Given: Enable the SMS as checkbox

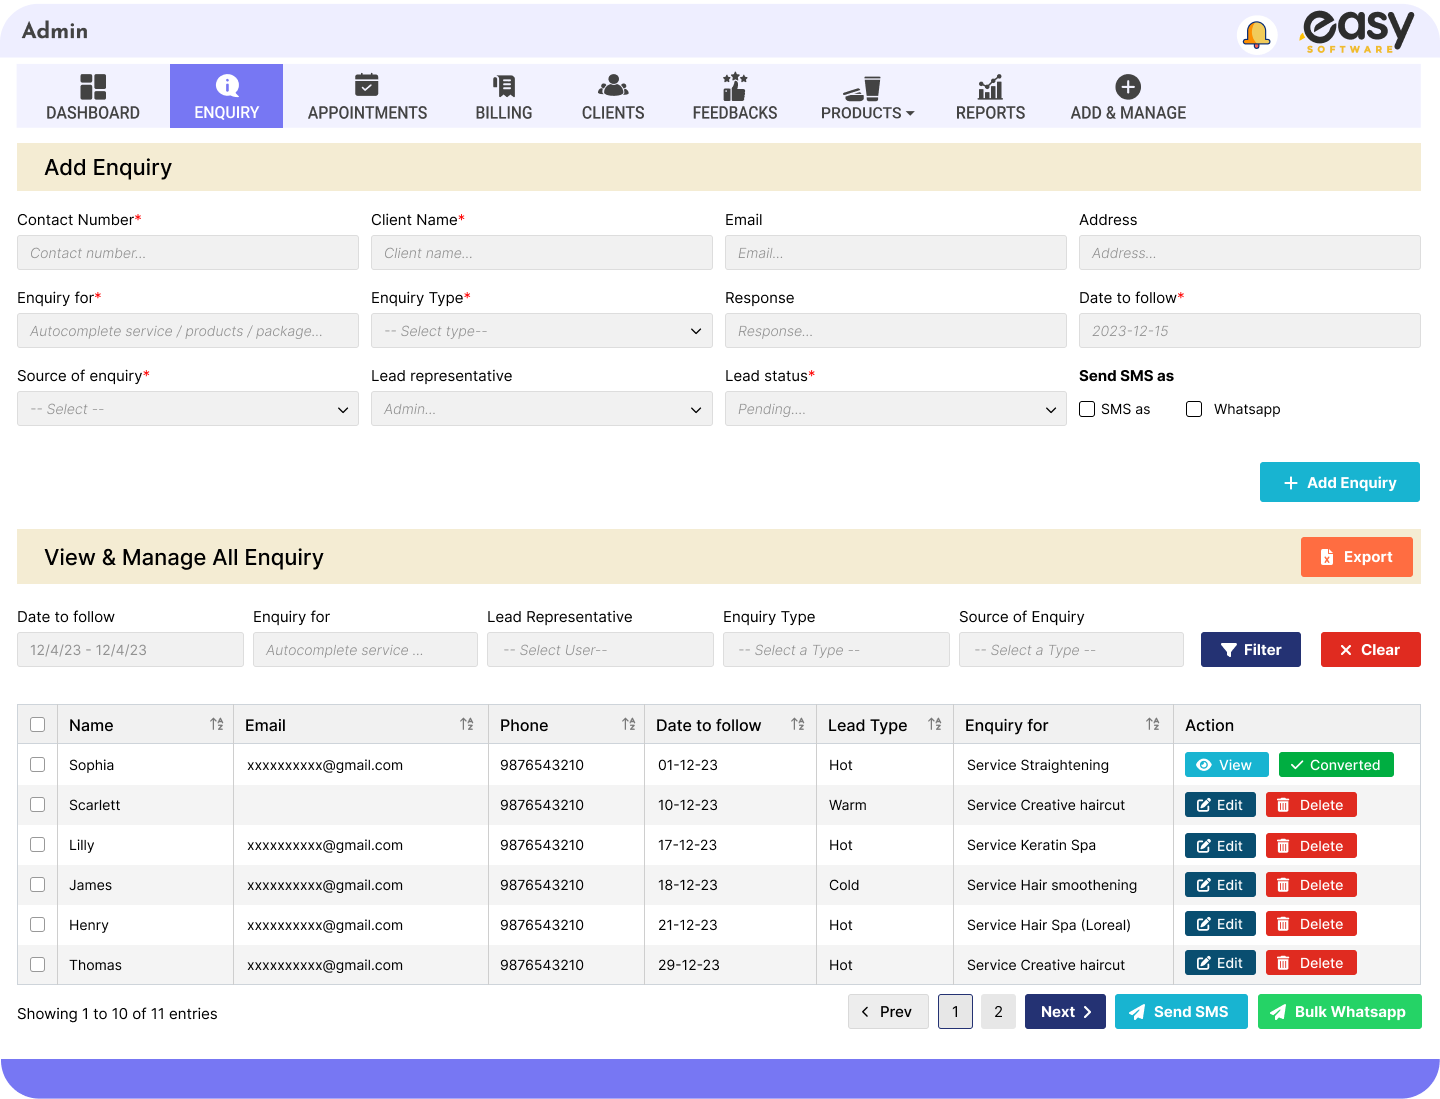Looking at the screenshot, I should pos(1087,409).
